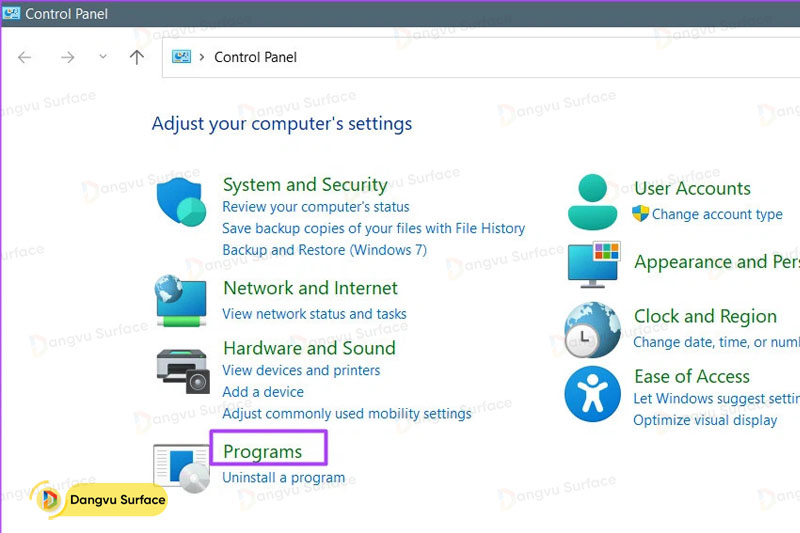The image size is (800, 533).
Task: Open Save backup copies with File History
Action: pos(373,228)
